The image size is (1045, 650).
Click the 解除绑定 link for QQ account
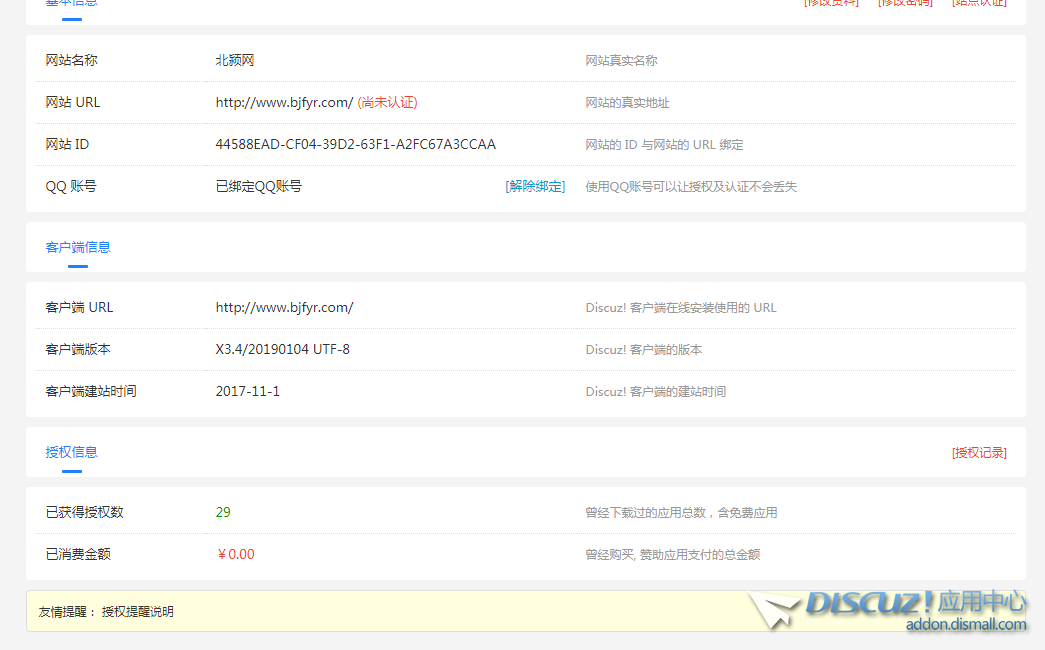coord(535,186)
